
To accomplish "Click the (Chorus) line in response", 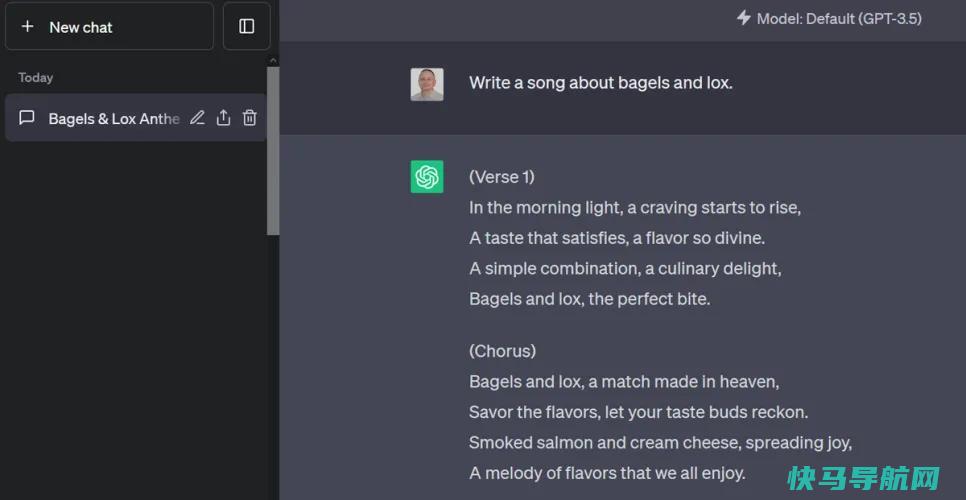I will pos(503,351).
